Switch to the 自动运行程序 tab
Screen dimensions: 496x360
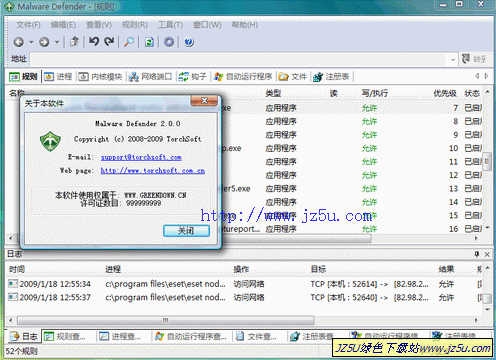click(243, 77)
